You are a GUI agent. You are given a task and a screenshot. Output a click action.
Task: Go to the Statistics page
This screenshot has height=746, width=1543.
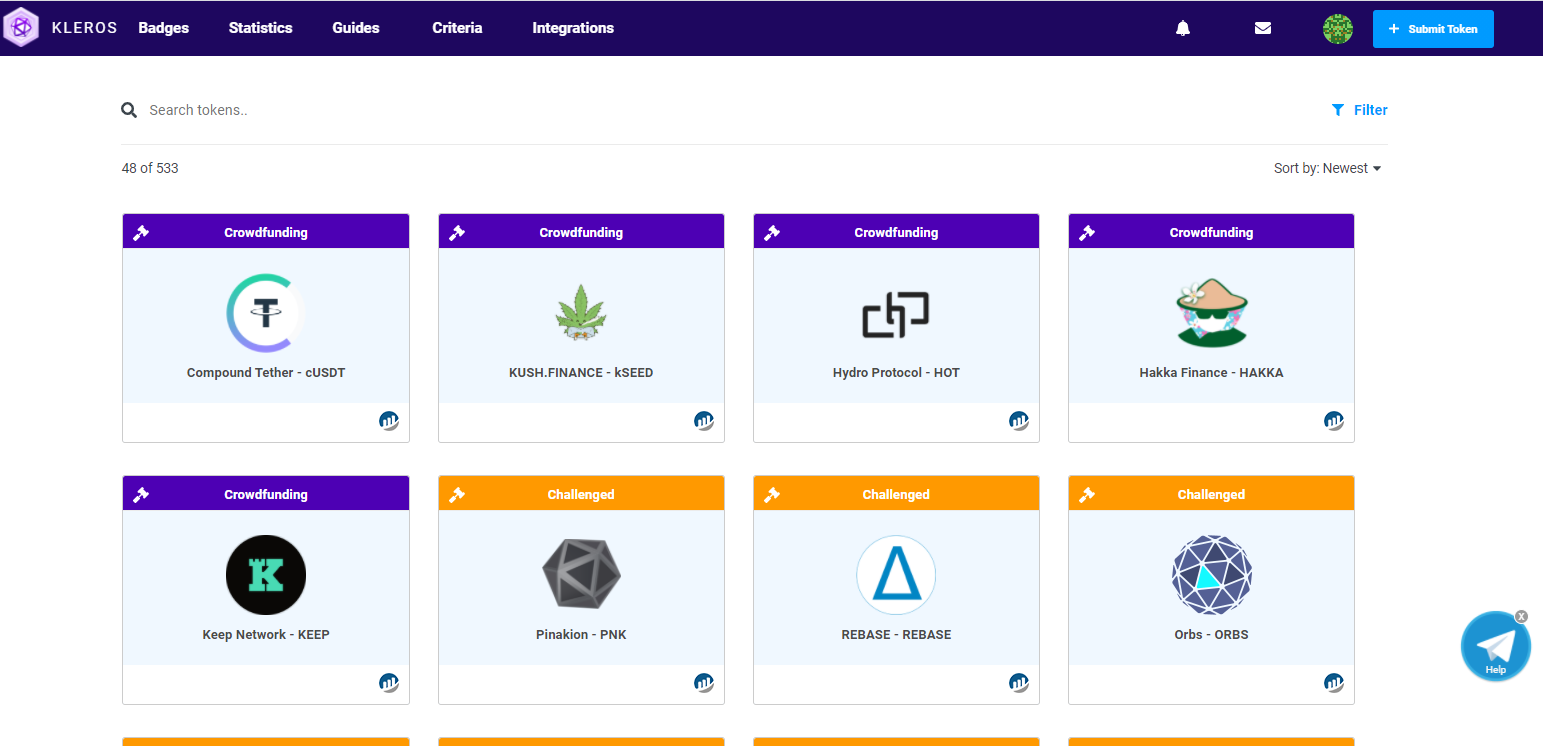(260, 28)
